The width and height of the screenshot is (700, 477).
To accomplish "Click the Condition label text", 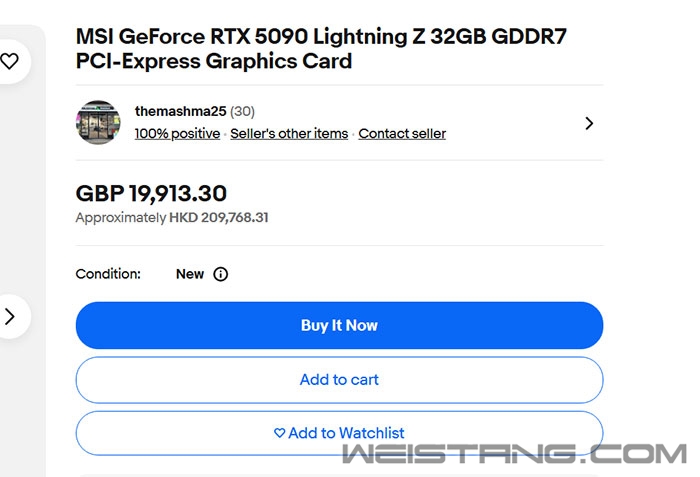I will [x=108, y=274].
